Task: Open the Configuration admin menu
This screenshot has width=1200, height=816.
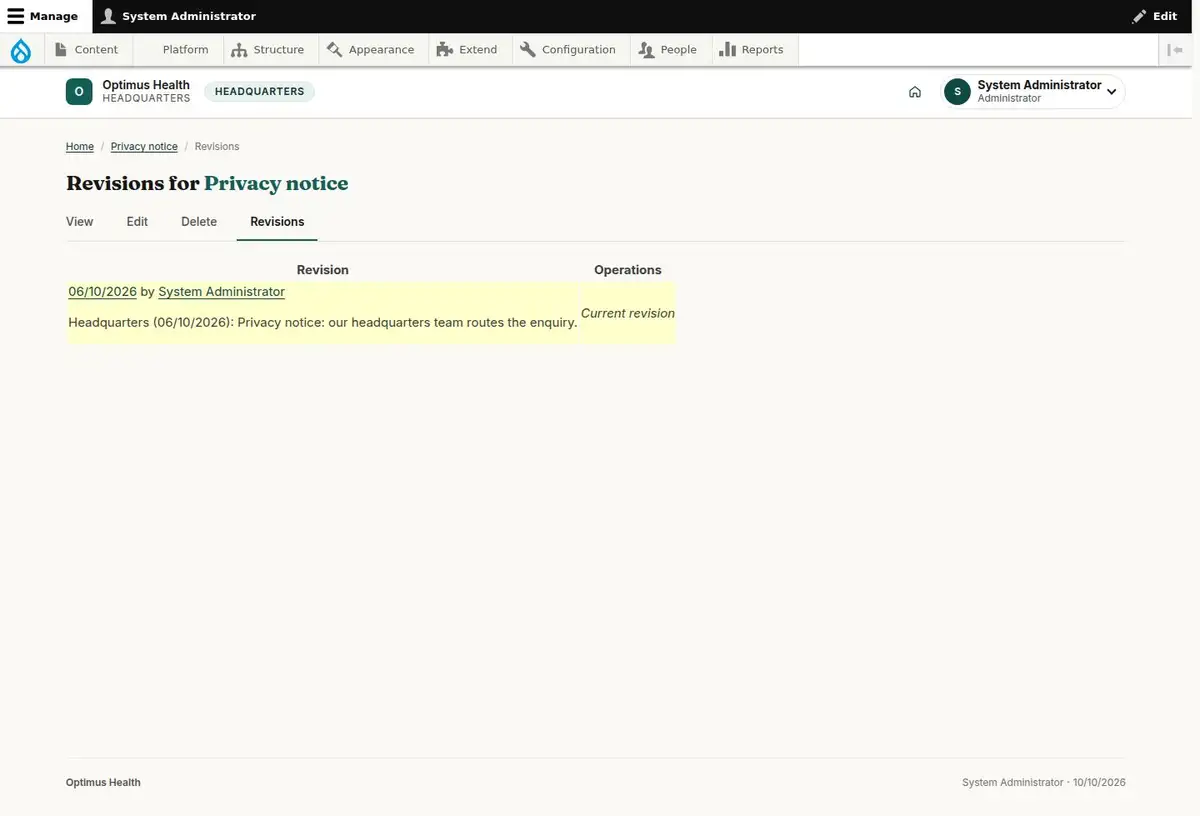Action: tap(569, 50)
